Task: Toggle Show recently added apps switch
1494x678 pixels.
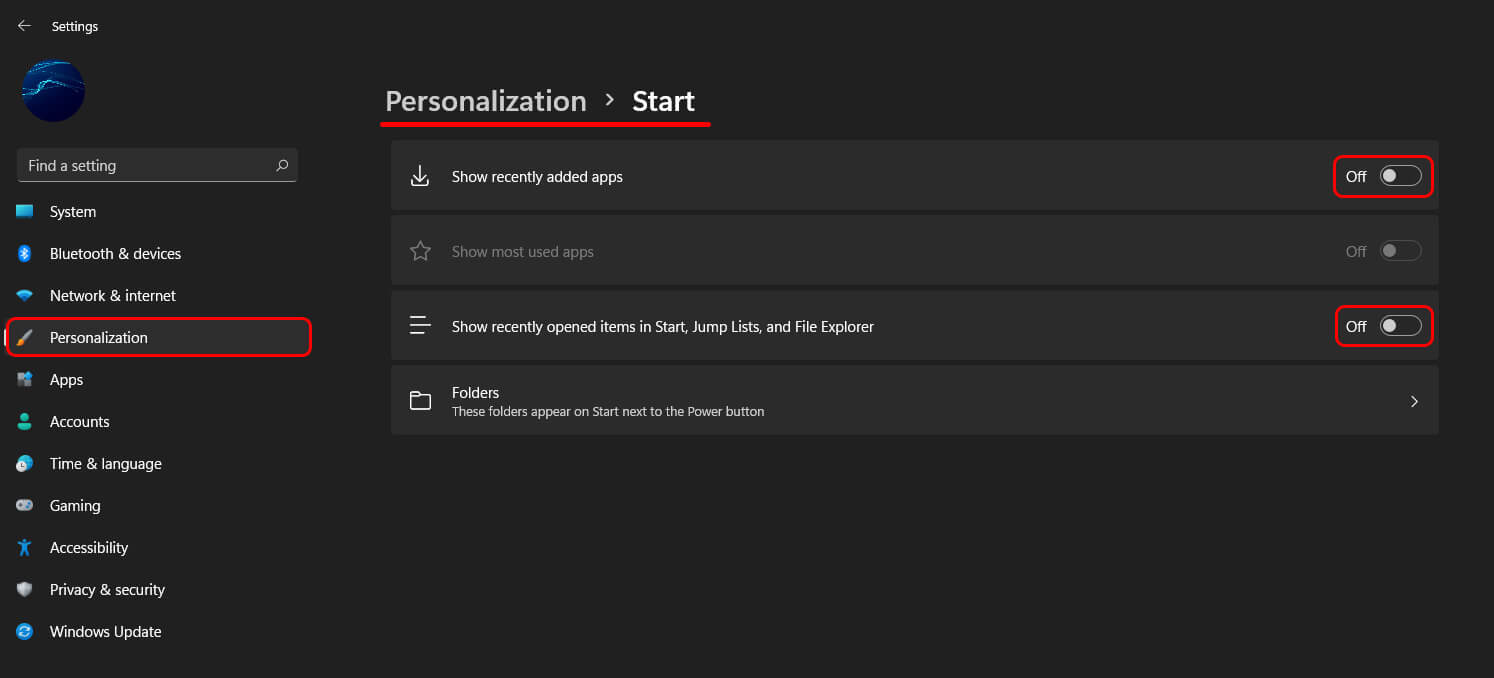Action: (x=1400, y=176)
